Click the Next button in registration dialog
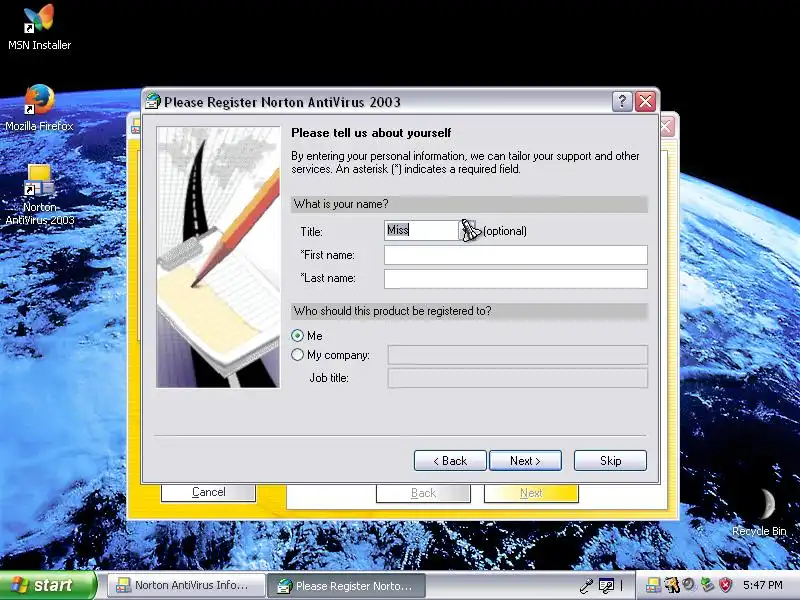 tap(526, 461)
